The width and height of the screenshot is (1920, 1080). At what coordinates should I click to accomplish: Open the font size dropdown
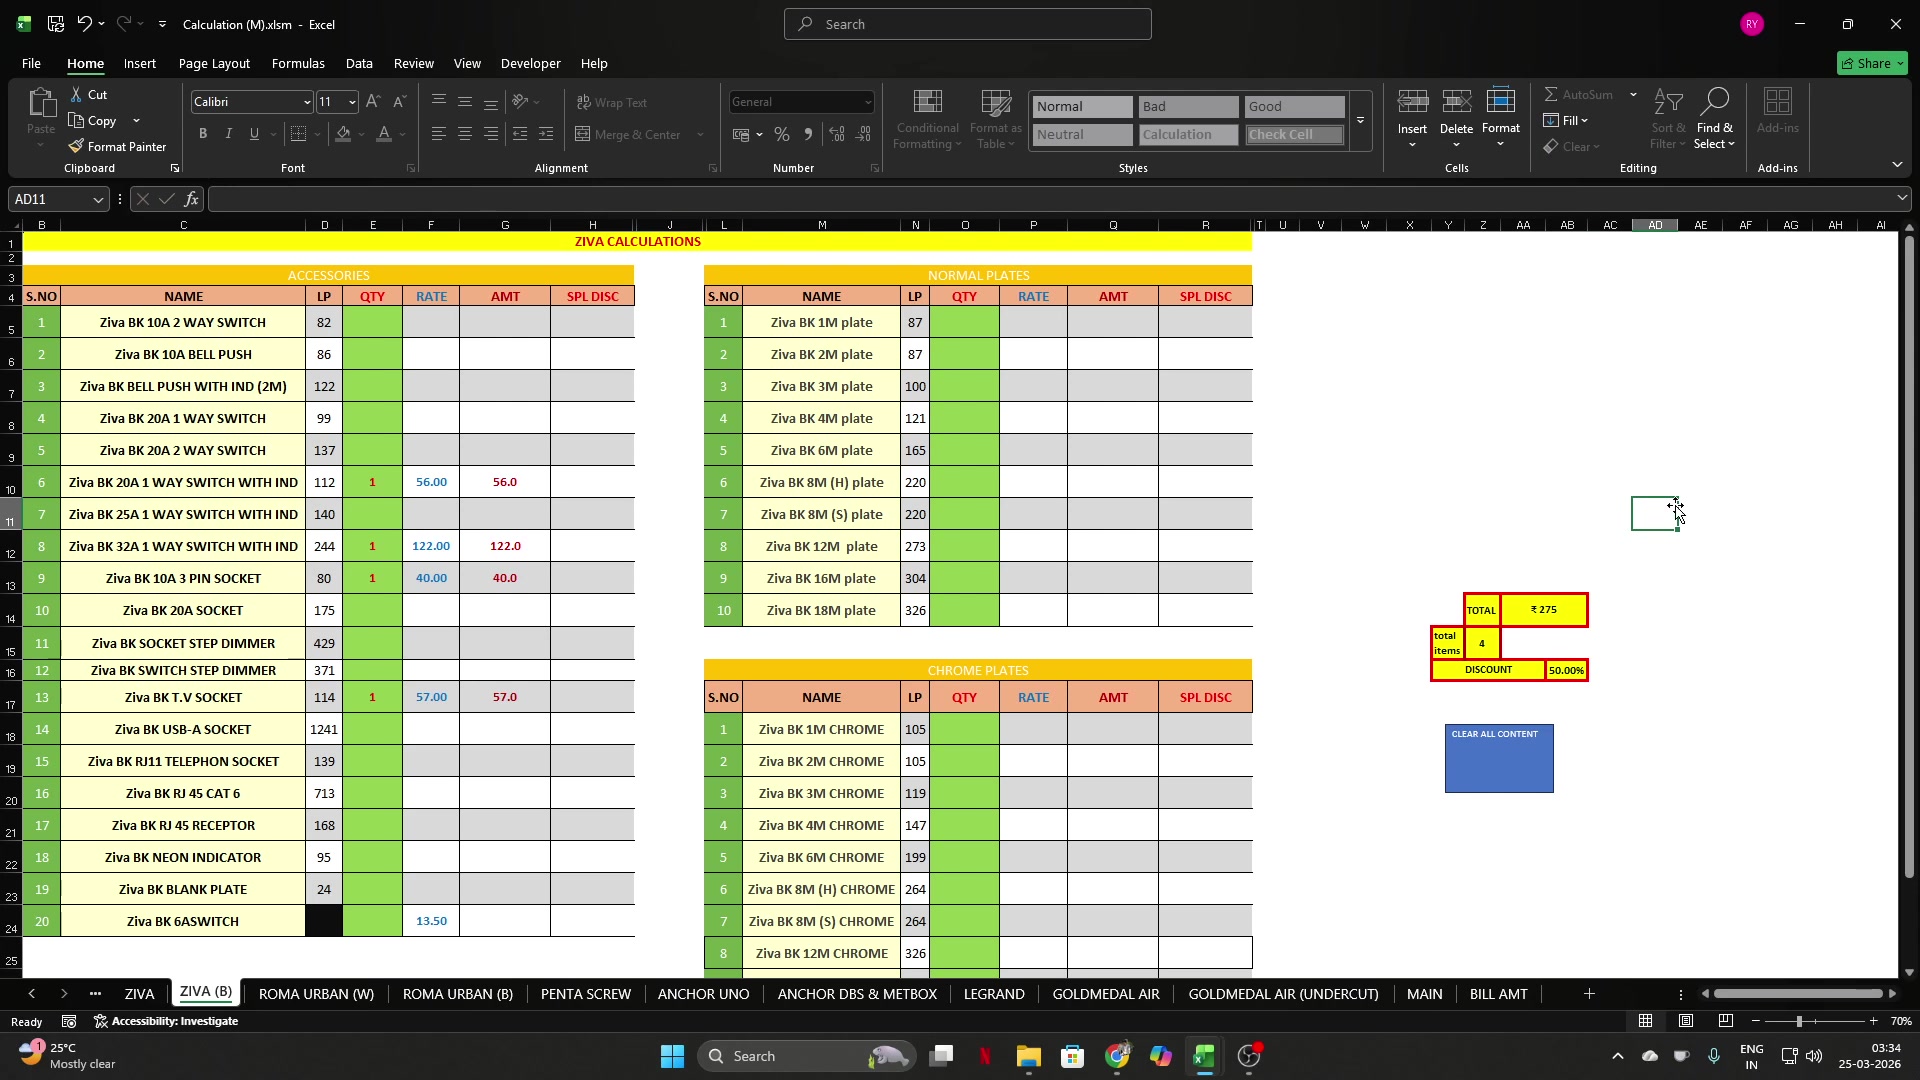pos(352,102)
